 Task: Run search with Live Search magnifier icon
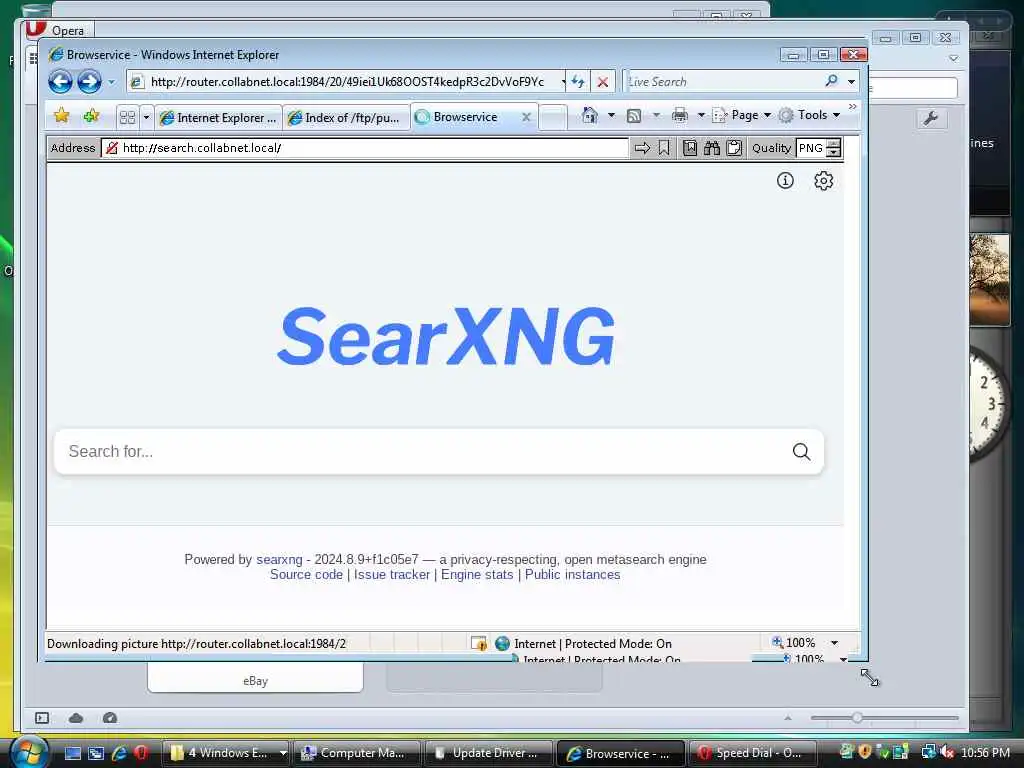(x=831, y=81)
